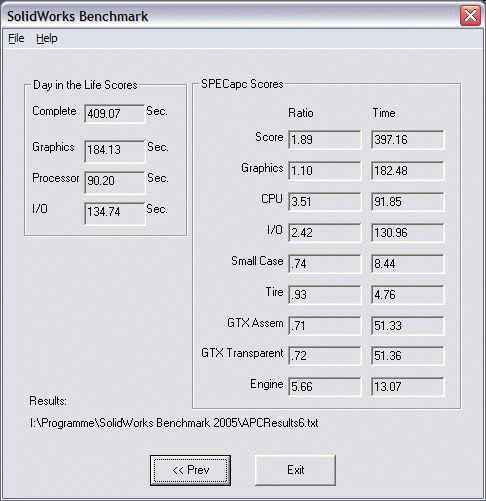Image resolution: width=486 pixels, height=501 pixels.
Task: Click the Tire ratio field .93
Action: [325, 295]
